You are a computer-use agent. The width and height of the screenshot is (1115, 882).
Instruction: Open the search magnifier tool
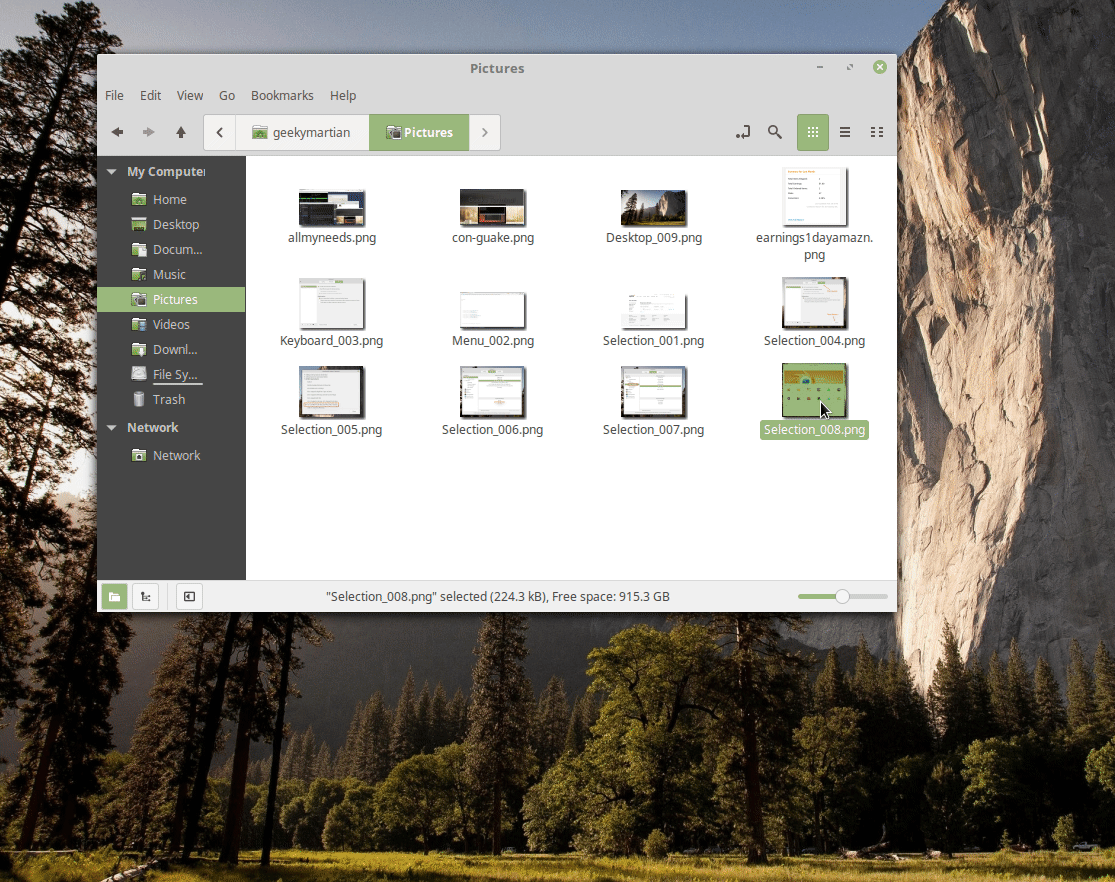click(775, 132)
